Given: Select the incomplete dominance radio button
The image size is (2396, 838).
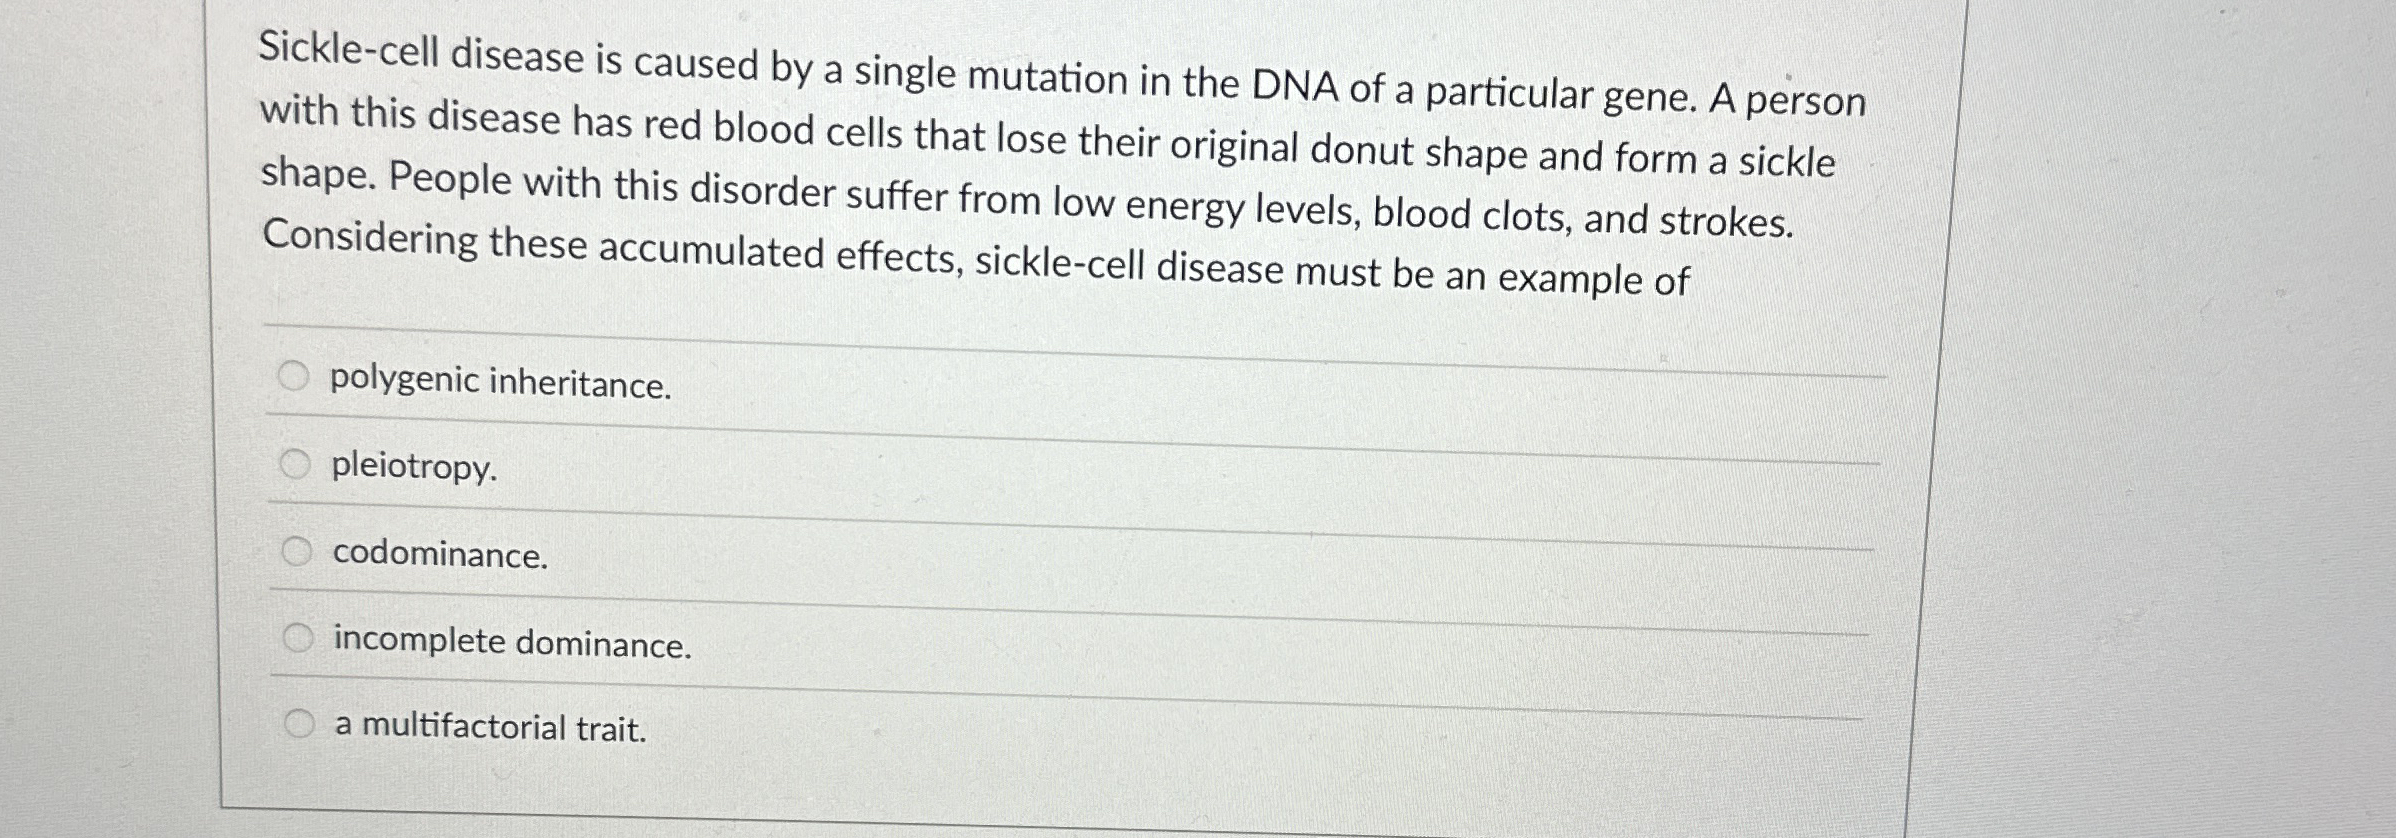Looking at the screenshot, I should click(296, 637).
